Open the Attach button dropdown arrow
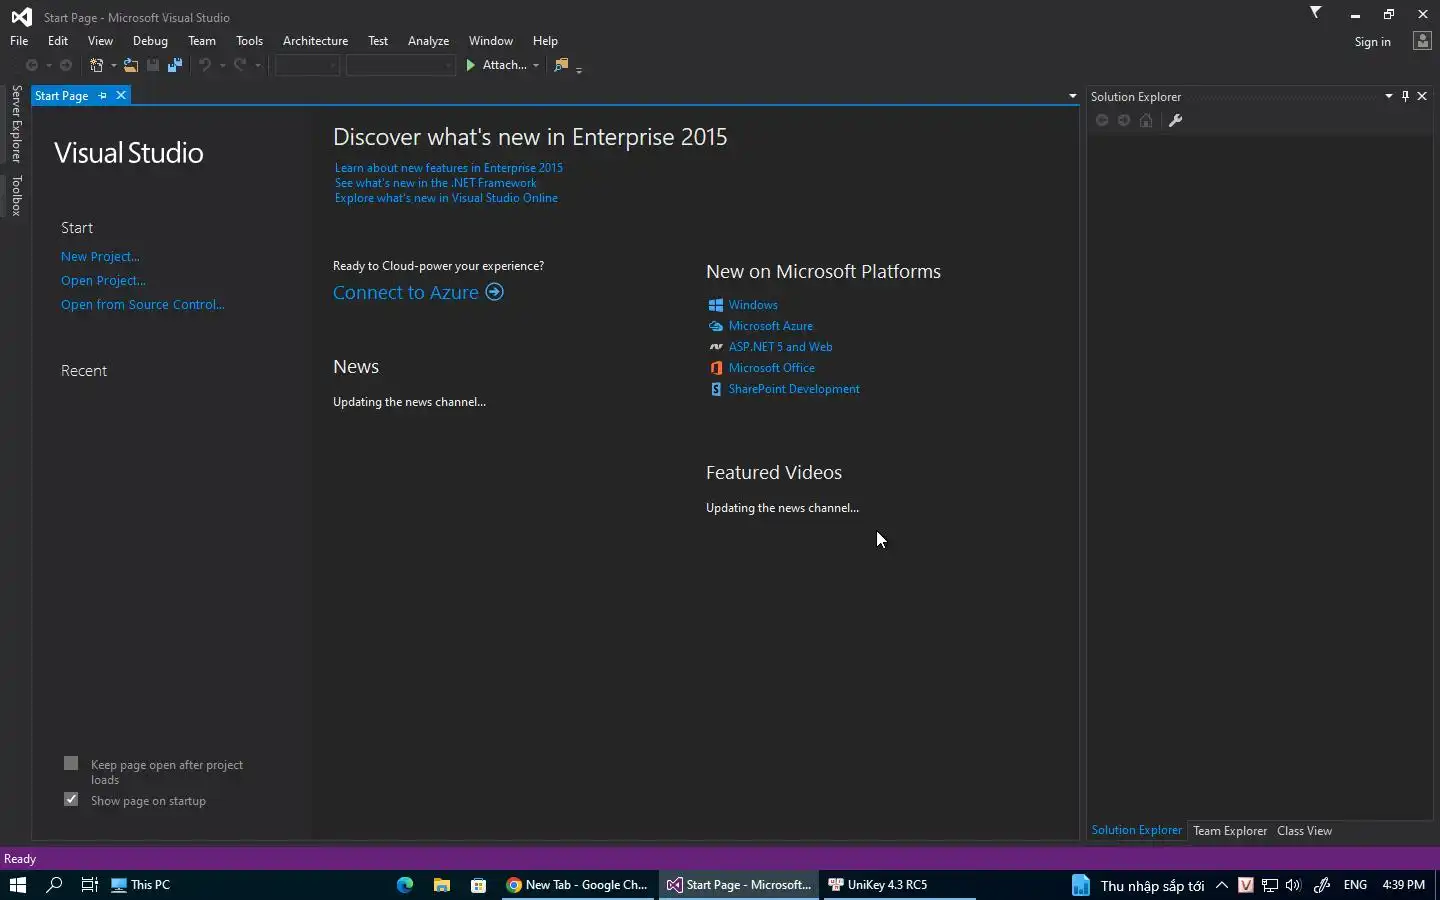This screenshot has width=1440, height=900. 536,66
